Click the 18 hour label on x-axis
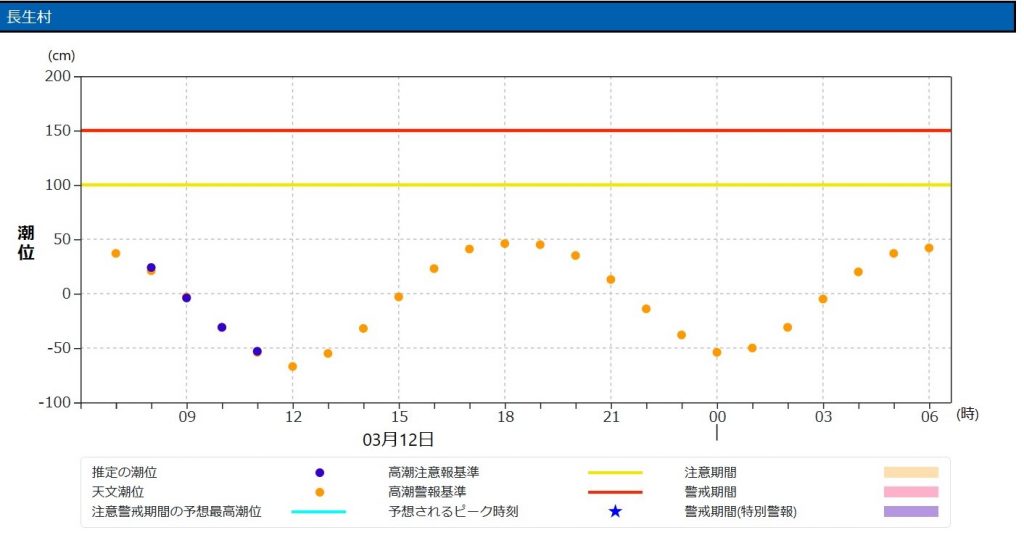 click(x=505, y=417)
